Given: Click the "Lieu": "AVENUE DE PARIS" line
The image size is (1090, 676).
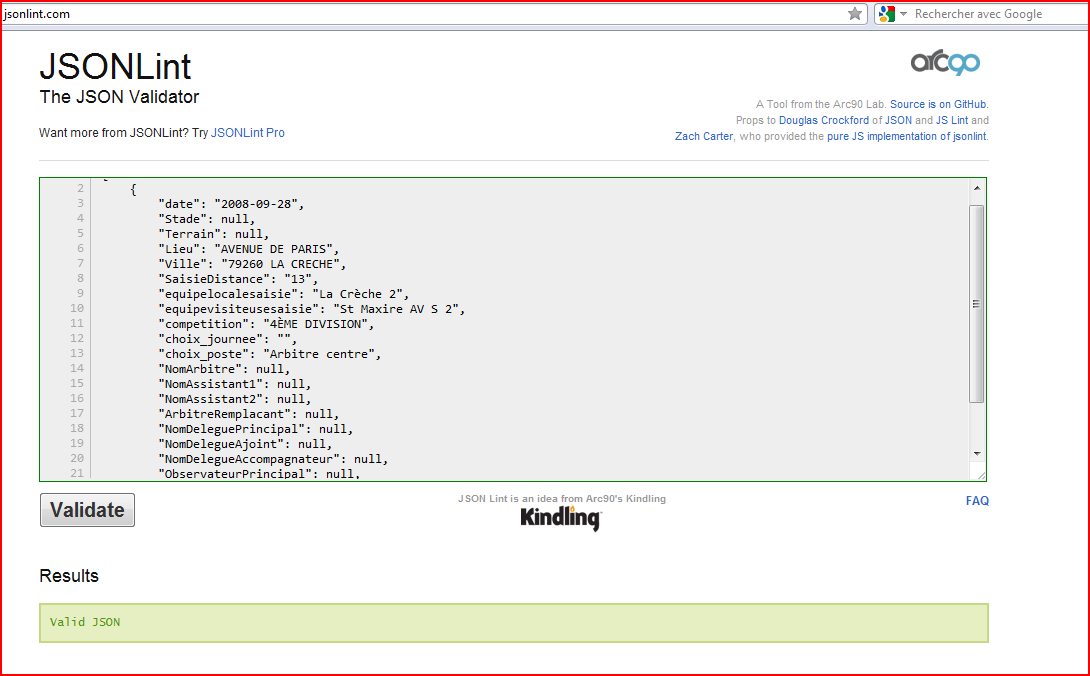Looking at the screenshot, I should coord(249,249).
